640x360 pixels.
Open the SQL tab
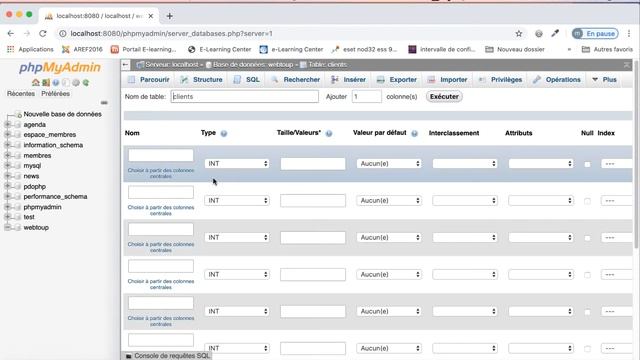tap(247, 80)
